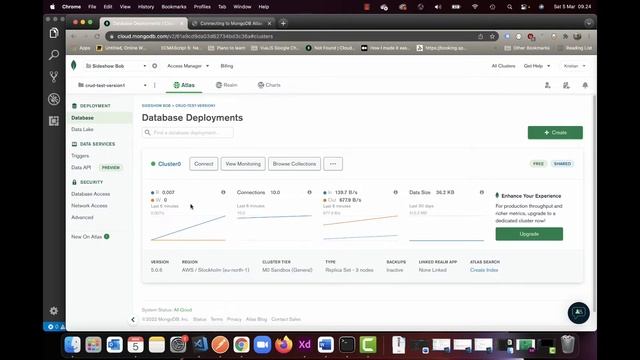This screenshot has height=360, width=640.
Task: Open Firefox in the Dock
Action: pyautogui.click(x=284, y=345)
